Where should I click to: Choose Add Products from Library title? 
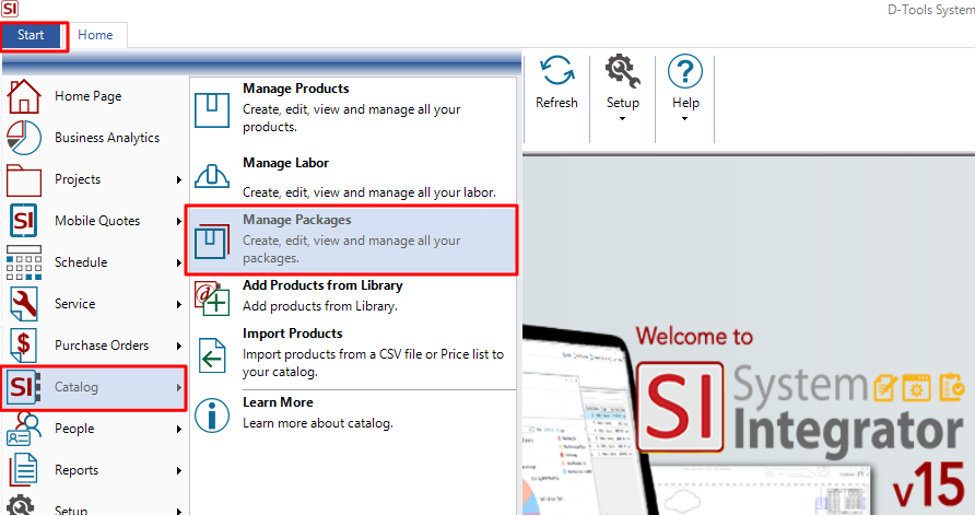(323, 285)
